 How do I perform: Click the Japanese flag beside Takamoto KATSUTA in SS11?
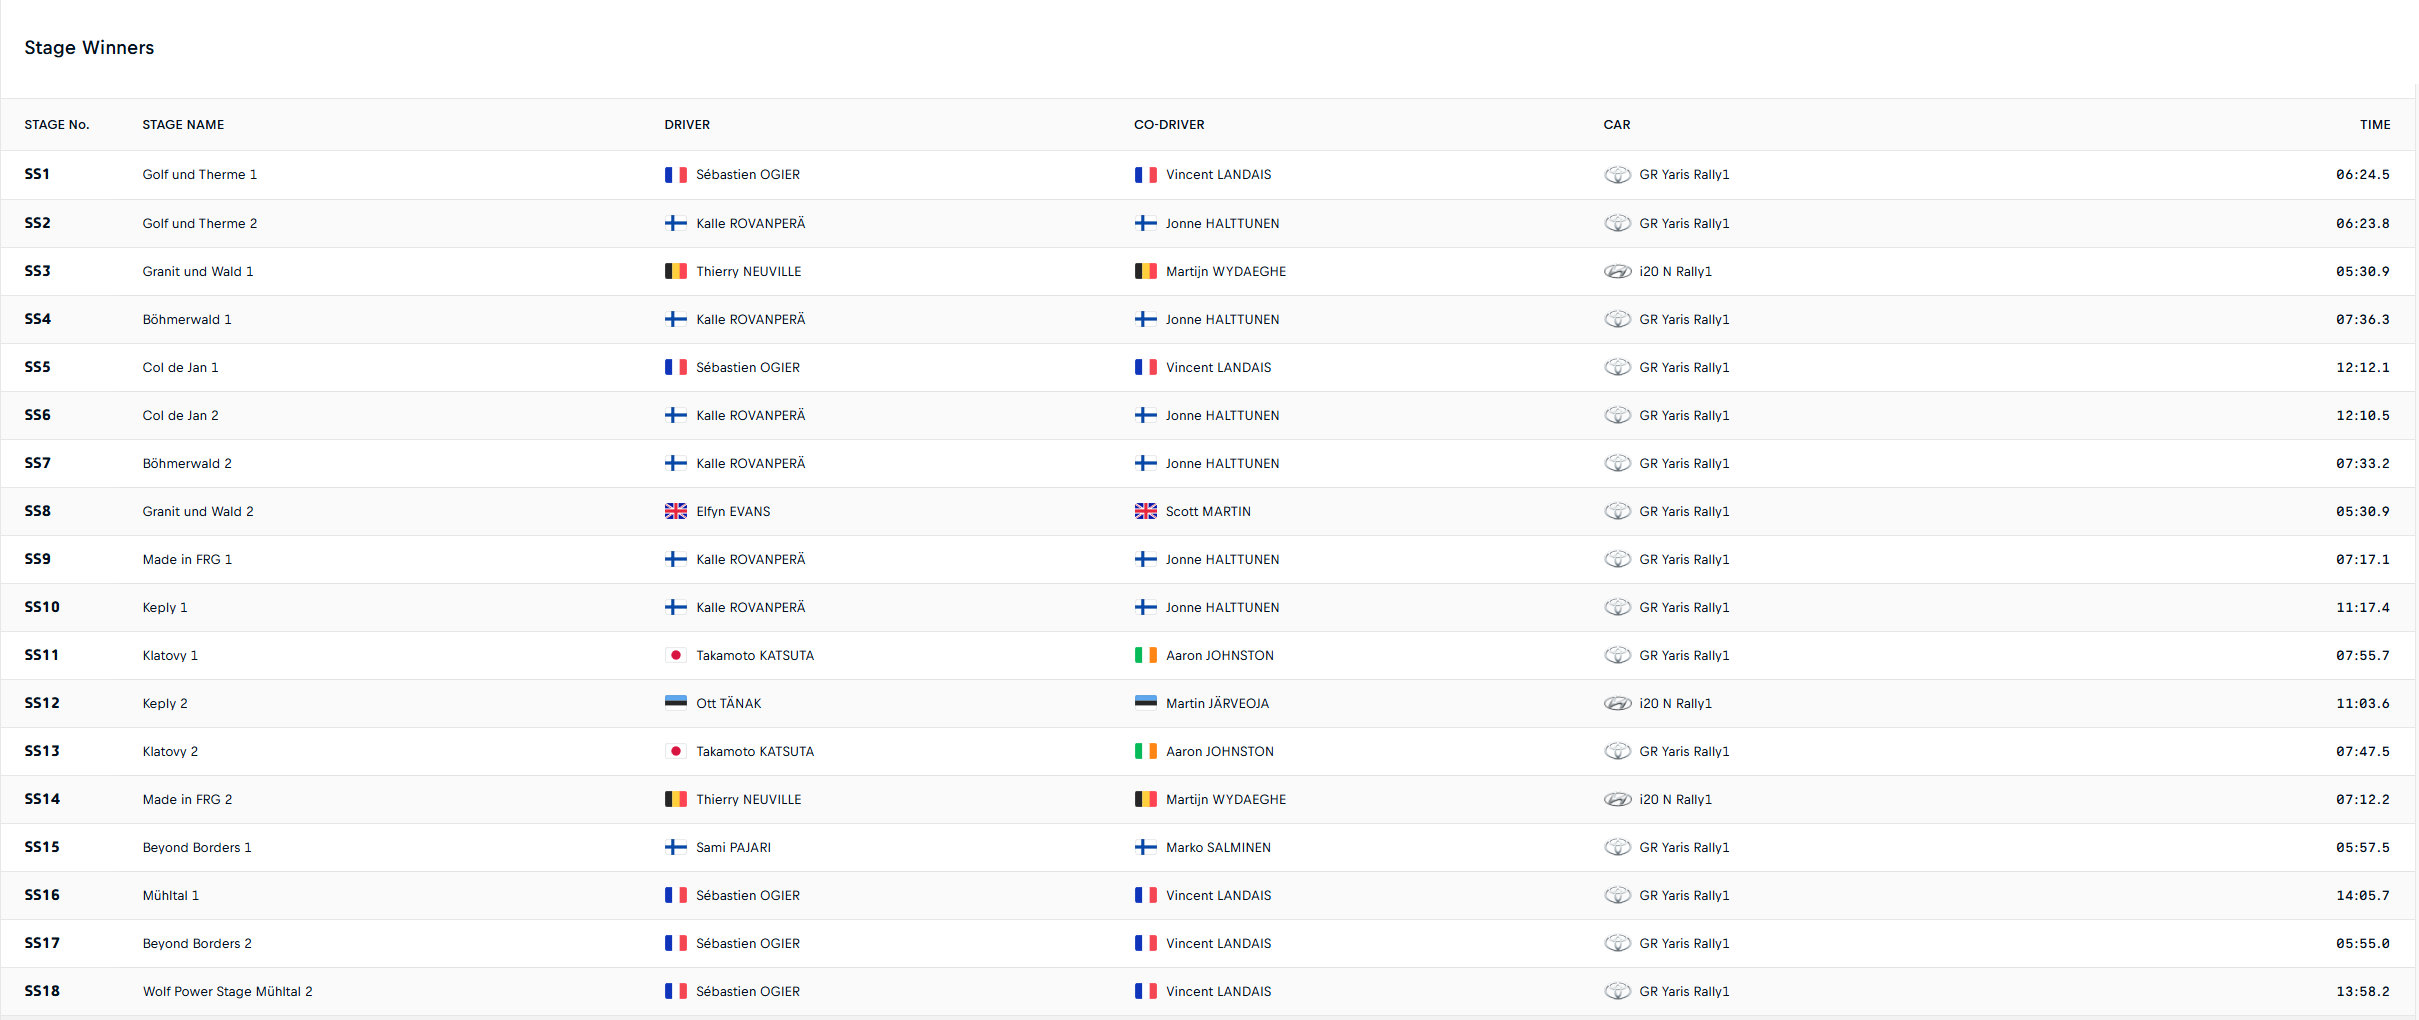[675, 656]
